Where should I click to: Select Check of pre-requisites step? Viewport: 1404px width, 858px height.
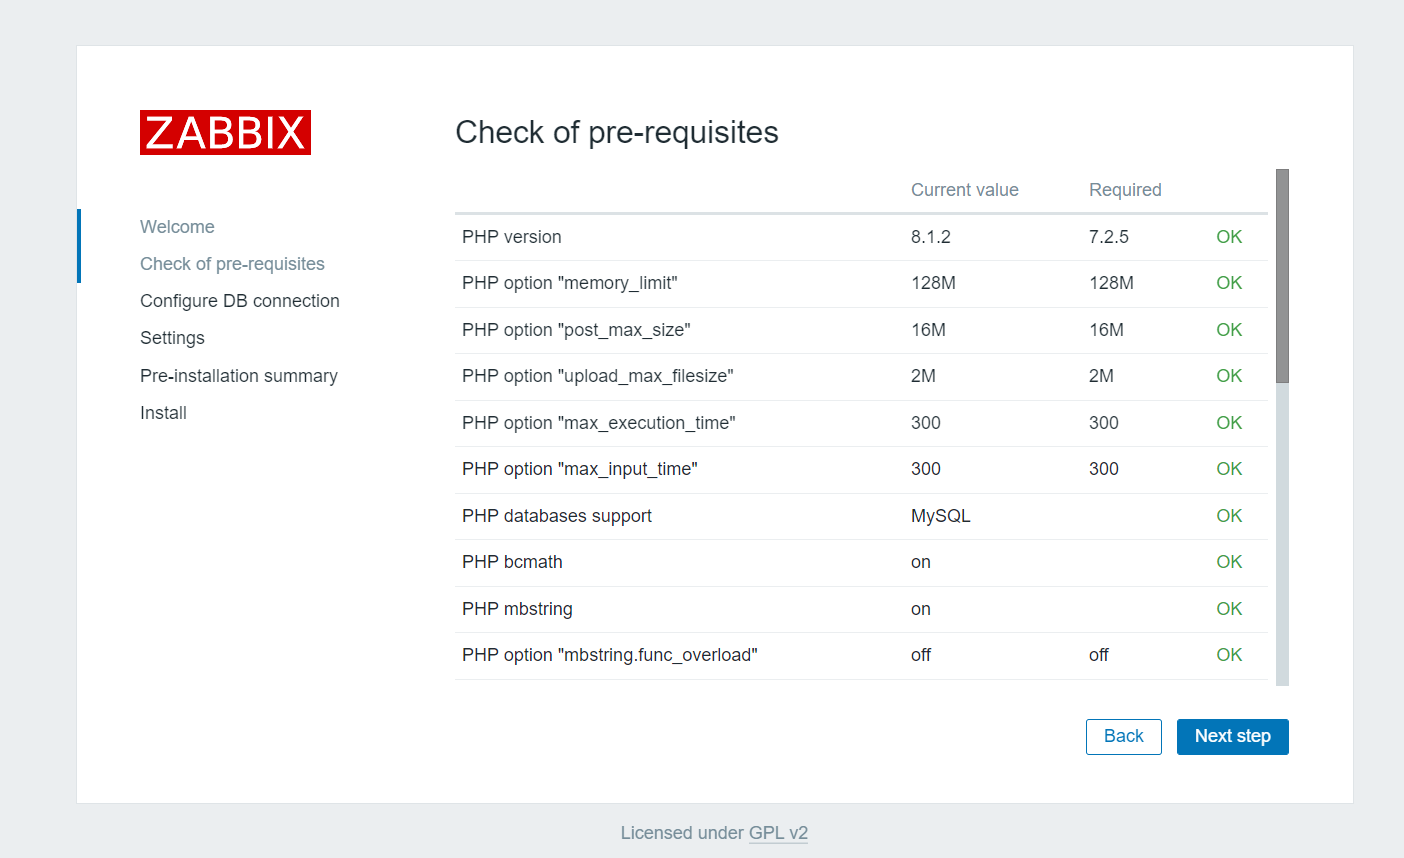(x=232, y=264)
